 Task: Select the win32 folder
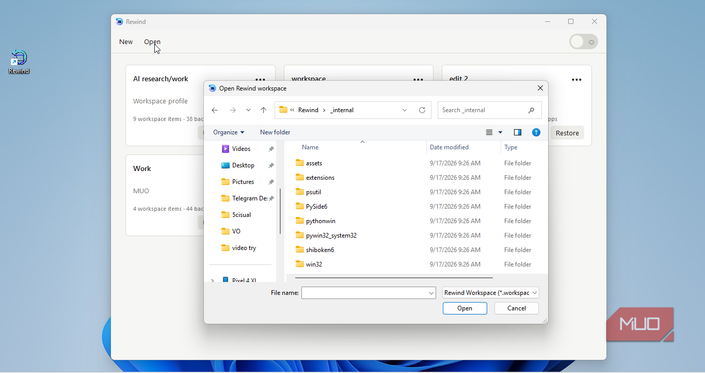(x=314, y=264)
